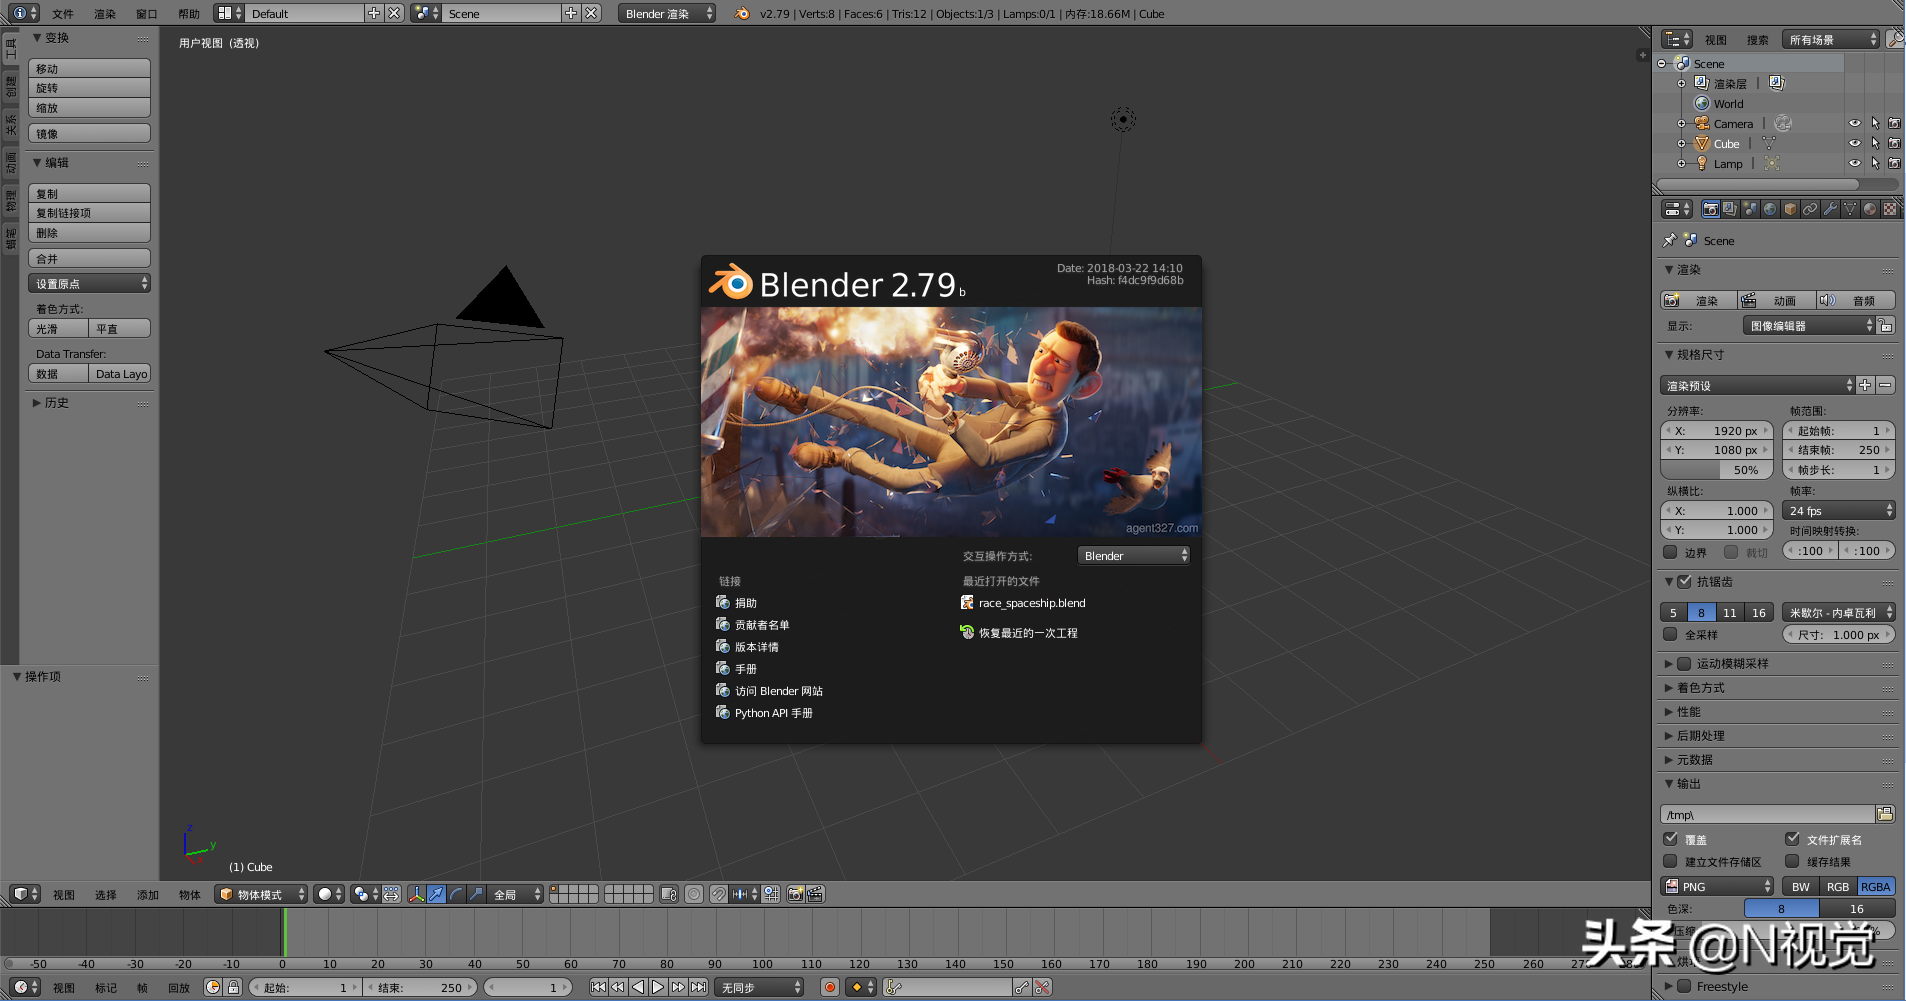Click the 移动 translate button
This screenshot has height=1001, width=1906.
(89, 68)
